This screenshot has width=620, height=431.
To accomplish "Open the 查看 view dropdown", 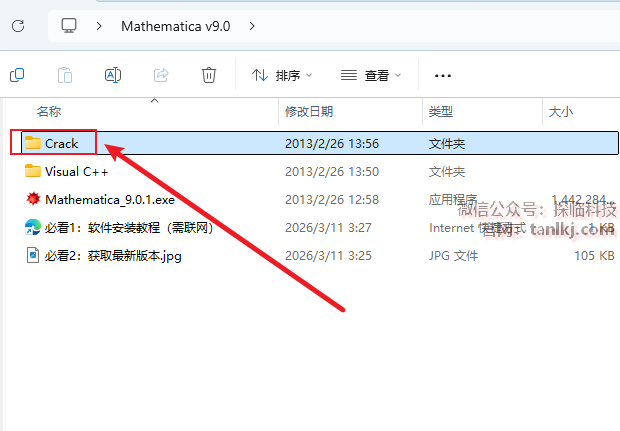I will tap(371, 75).
